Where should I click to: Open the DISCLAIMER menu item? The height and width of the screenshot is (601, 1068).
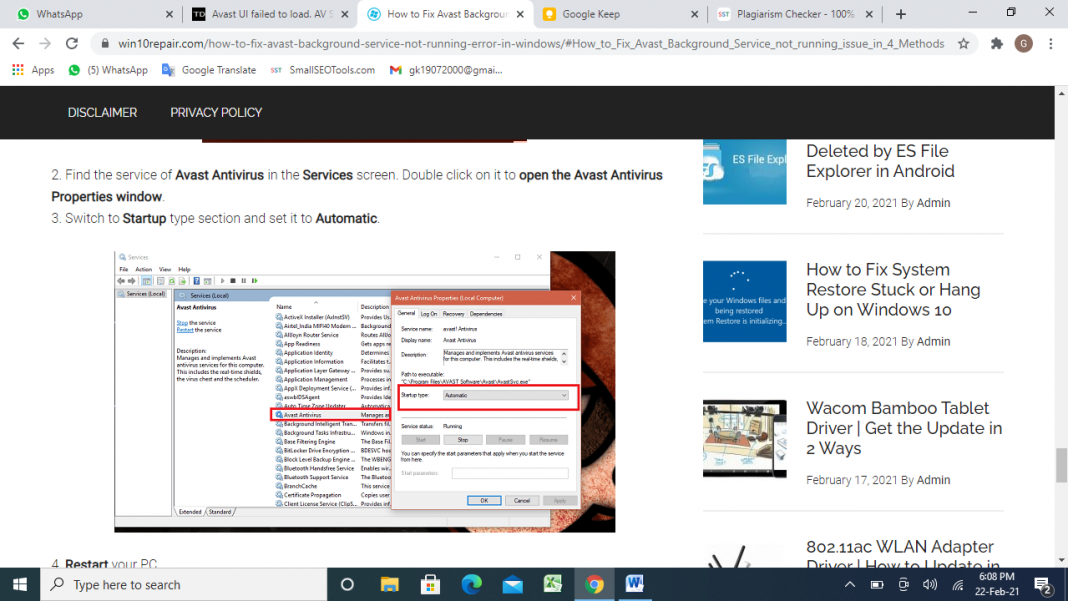pyautogui.click(x=102, y=112)
